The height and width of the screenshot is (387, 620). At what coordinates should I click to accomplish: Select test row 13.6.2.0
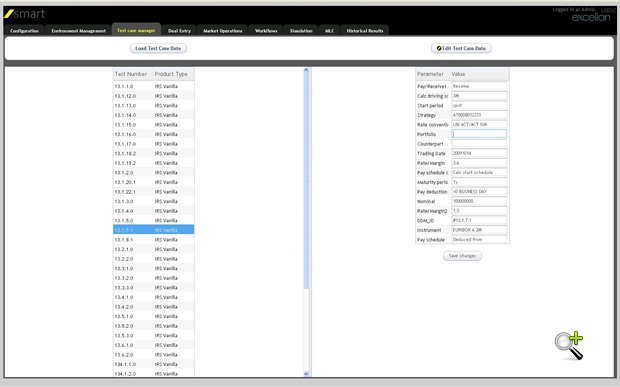153,355
